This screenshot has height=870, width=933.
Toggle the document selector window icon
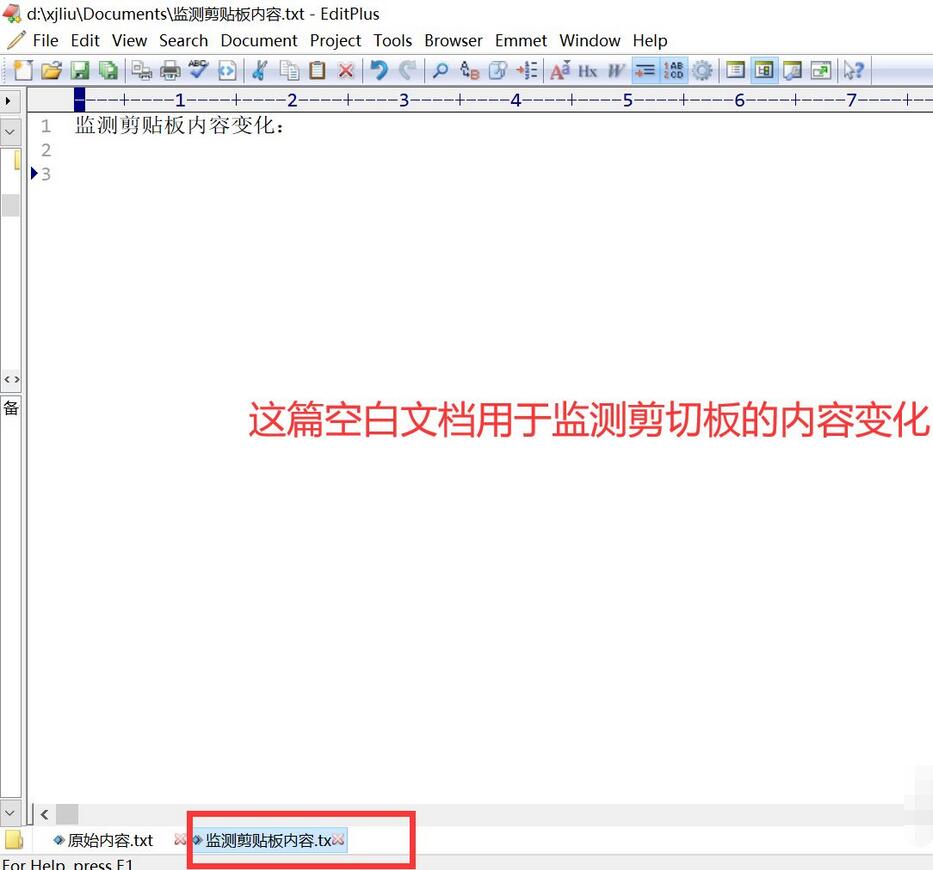(x=735, y=70)
